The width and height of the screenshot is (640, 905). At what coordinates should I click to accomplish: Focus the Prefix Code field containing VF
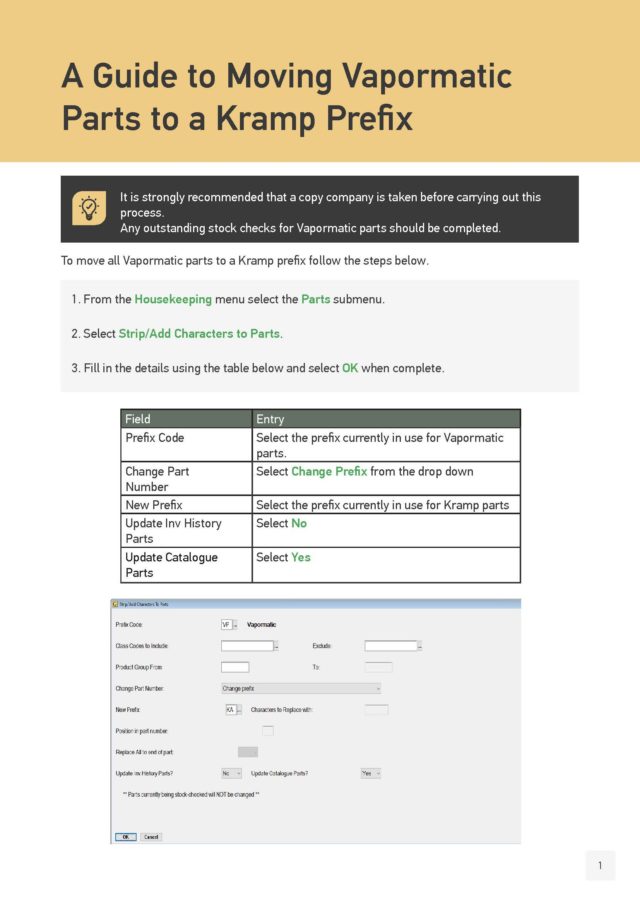coord(226,625)
